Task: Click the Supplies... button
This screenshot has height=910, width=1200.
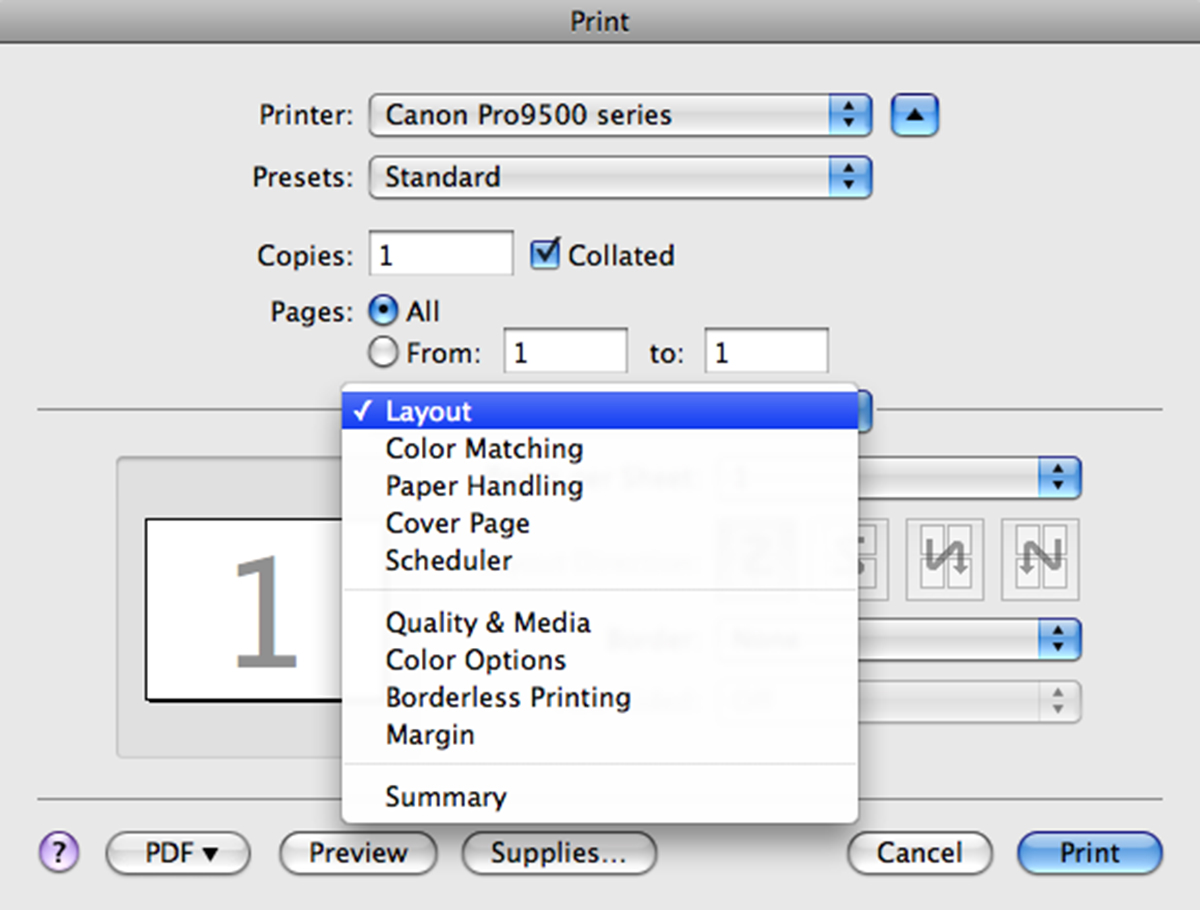Action: click(x=559, y=853)
